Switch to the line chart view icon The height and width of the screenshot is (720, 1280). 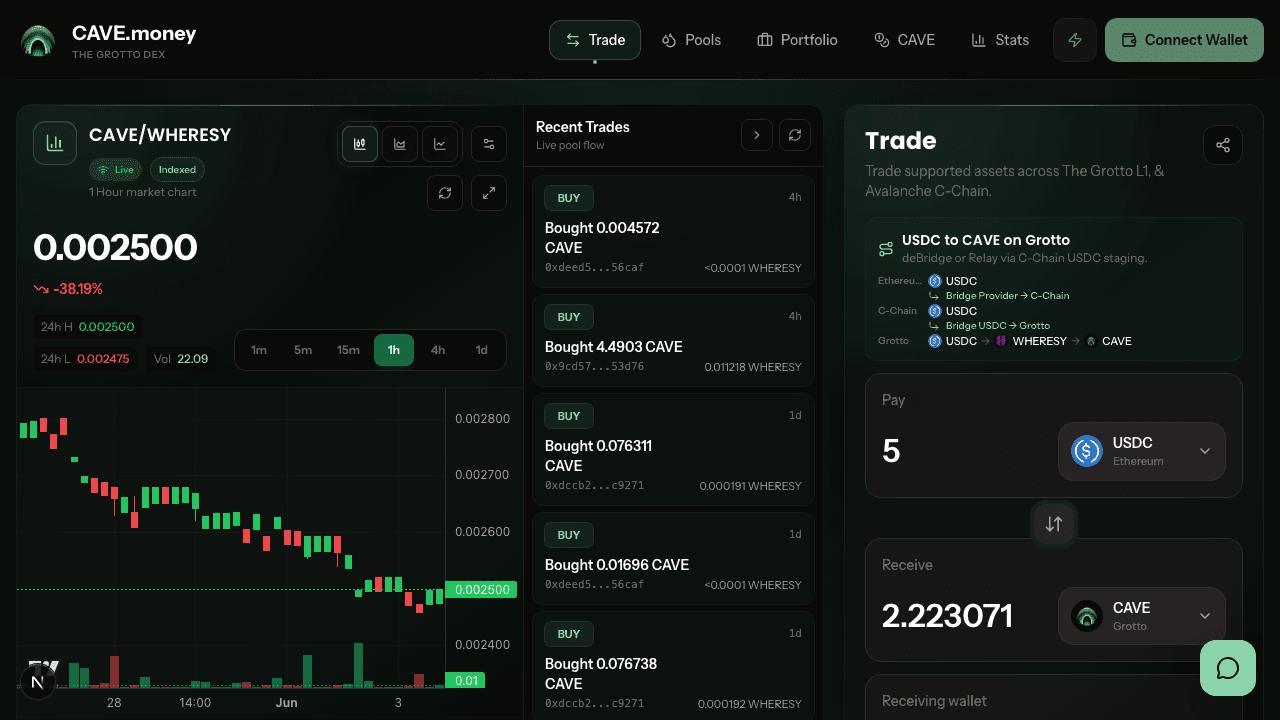(x=440, y=144)
